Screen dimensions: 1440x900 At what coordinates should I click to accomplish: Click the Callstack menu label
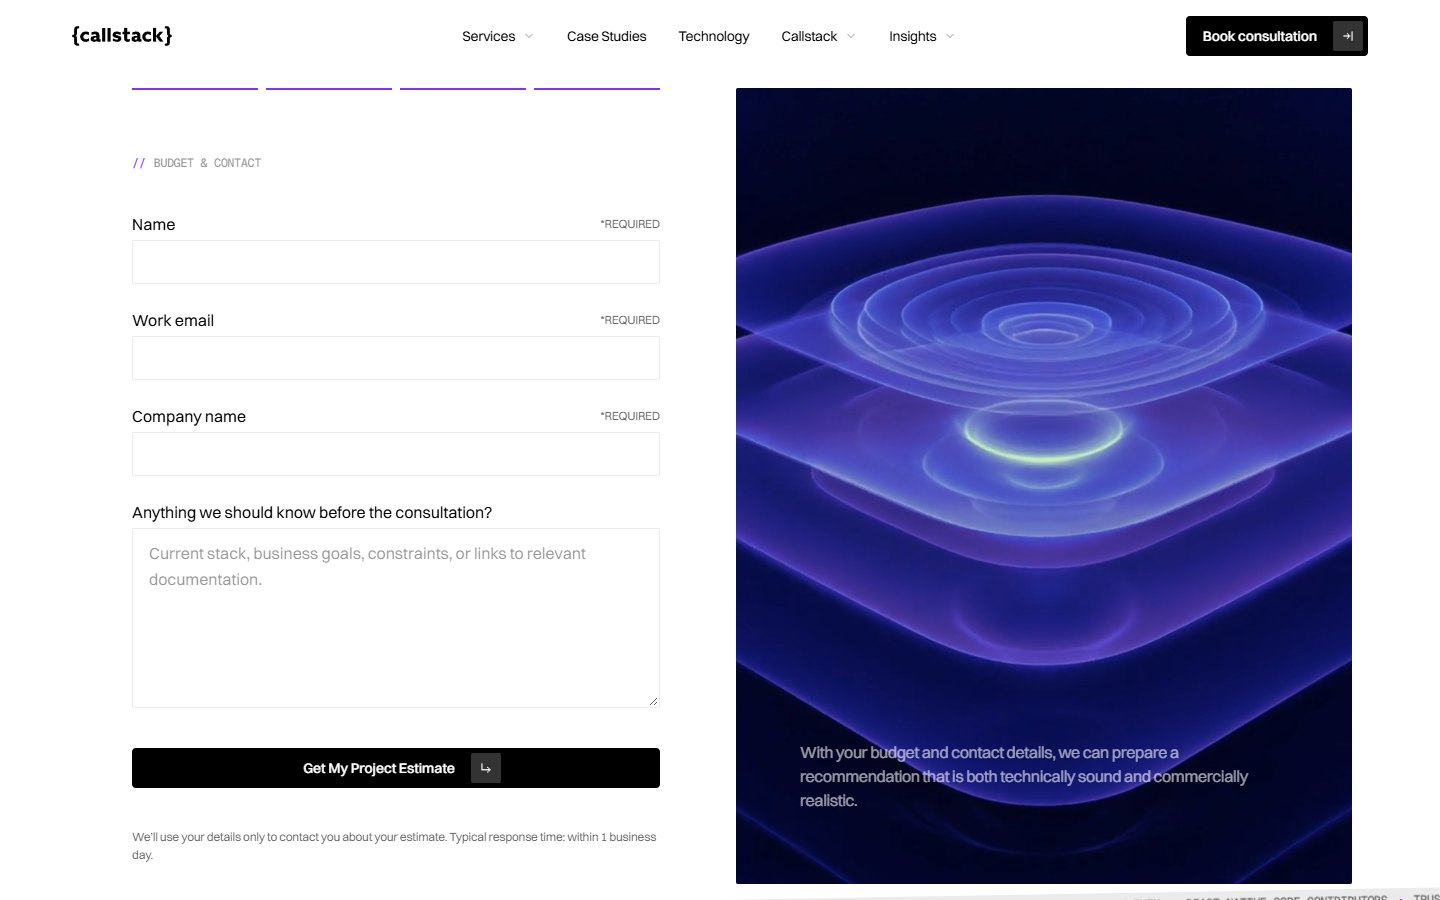click(x=809, y=37)
